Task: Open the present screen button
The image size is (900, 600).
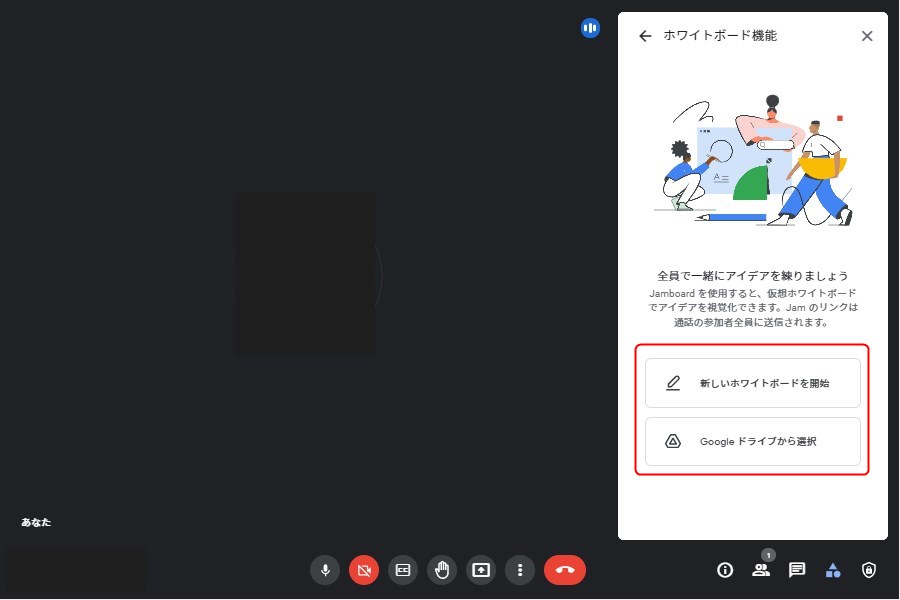Action: [x=481, y=570]
